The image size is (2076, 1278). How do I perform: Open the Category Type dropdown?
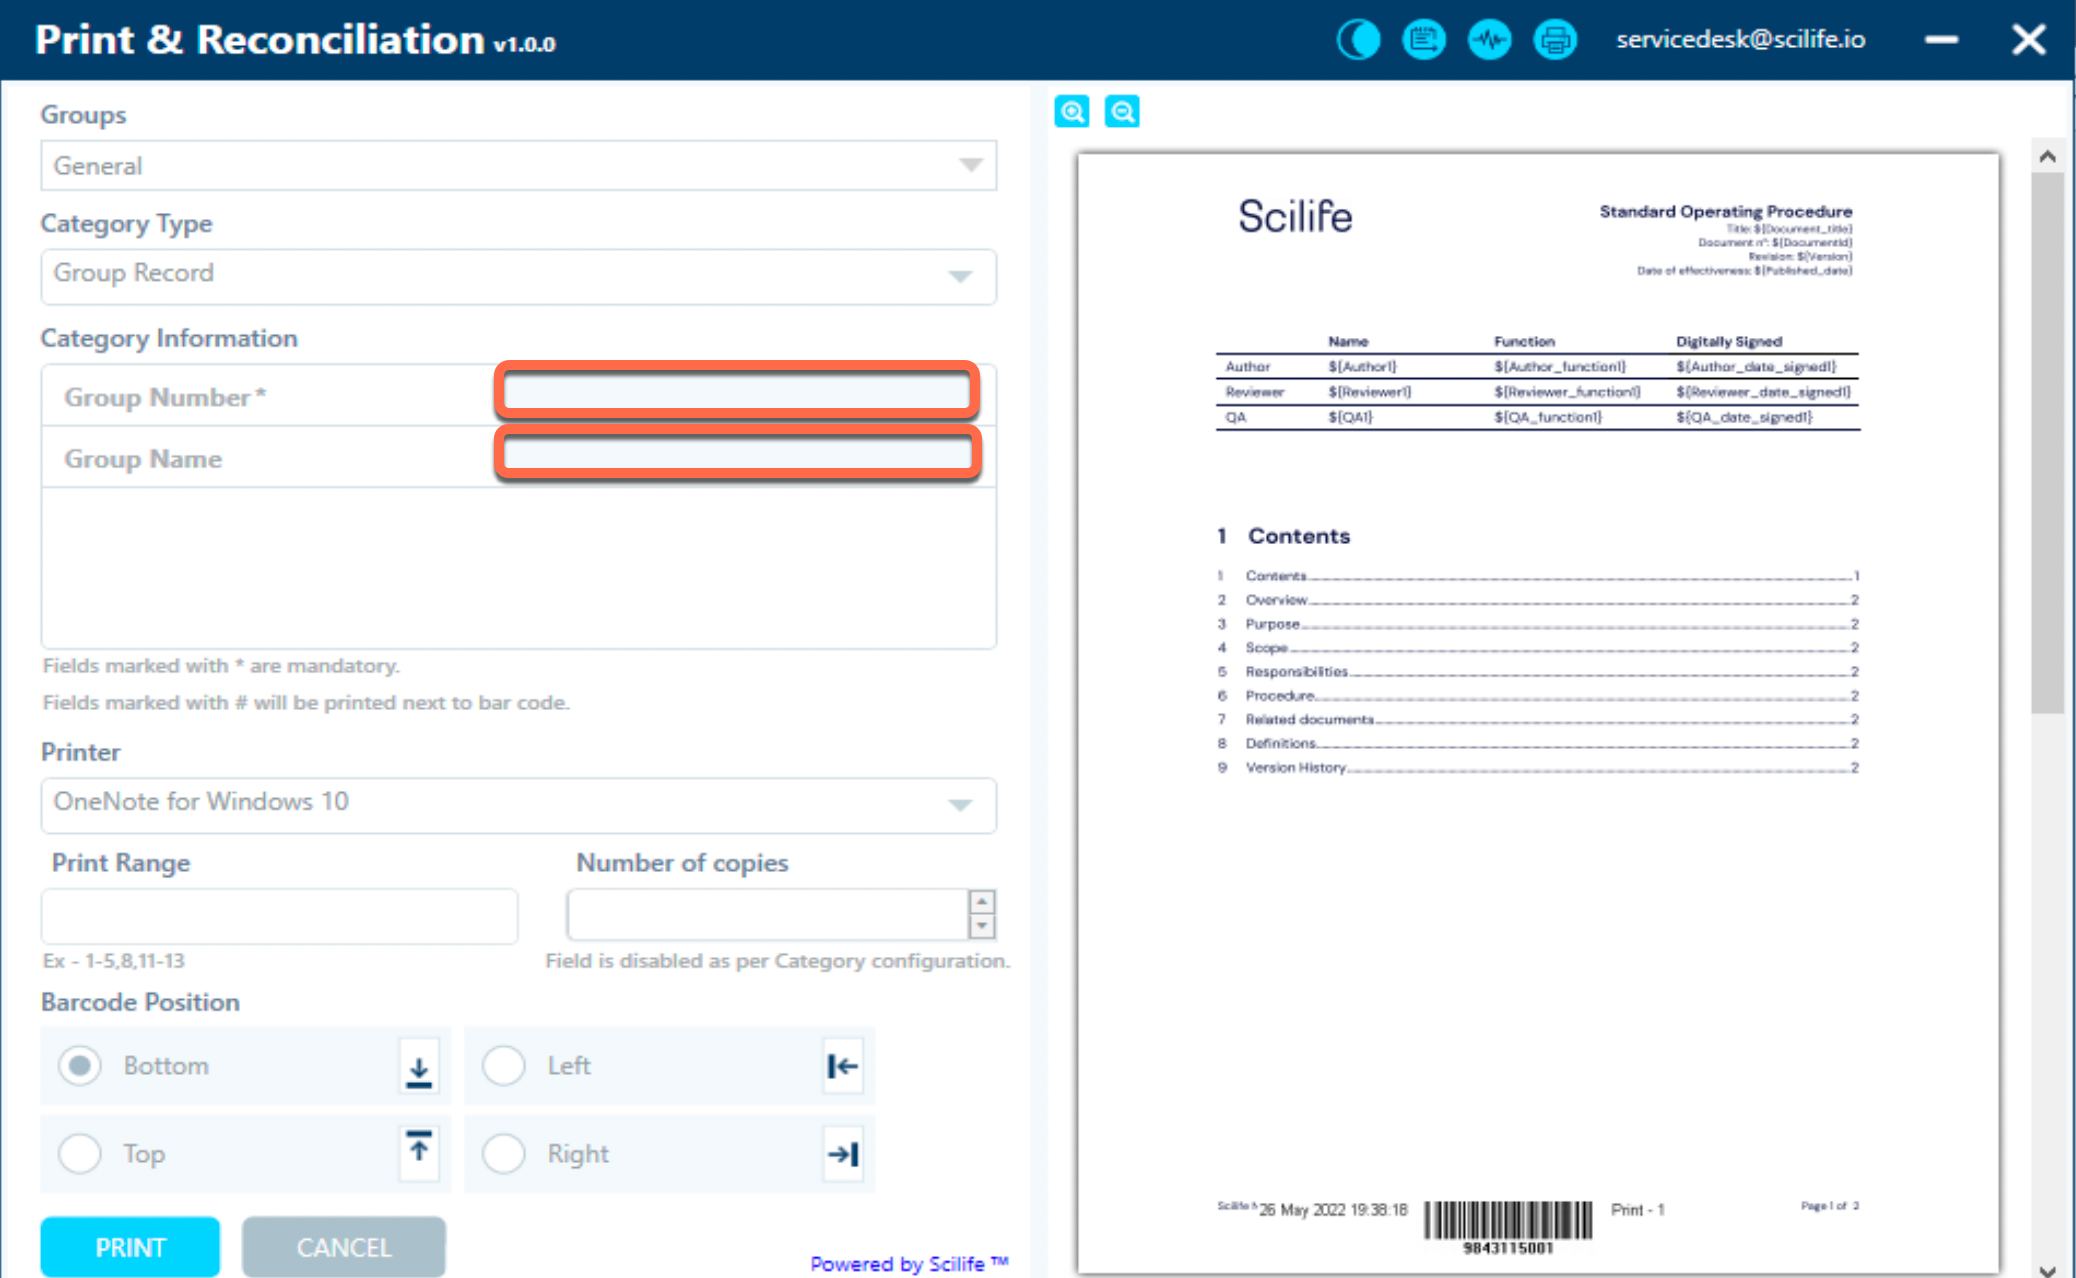click(518, 275)
